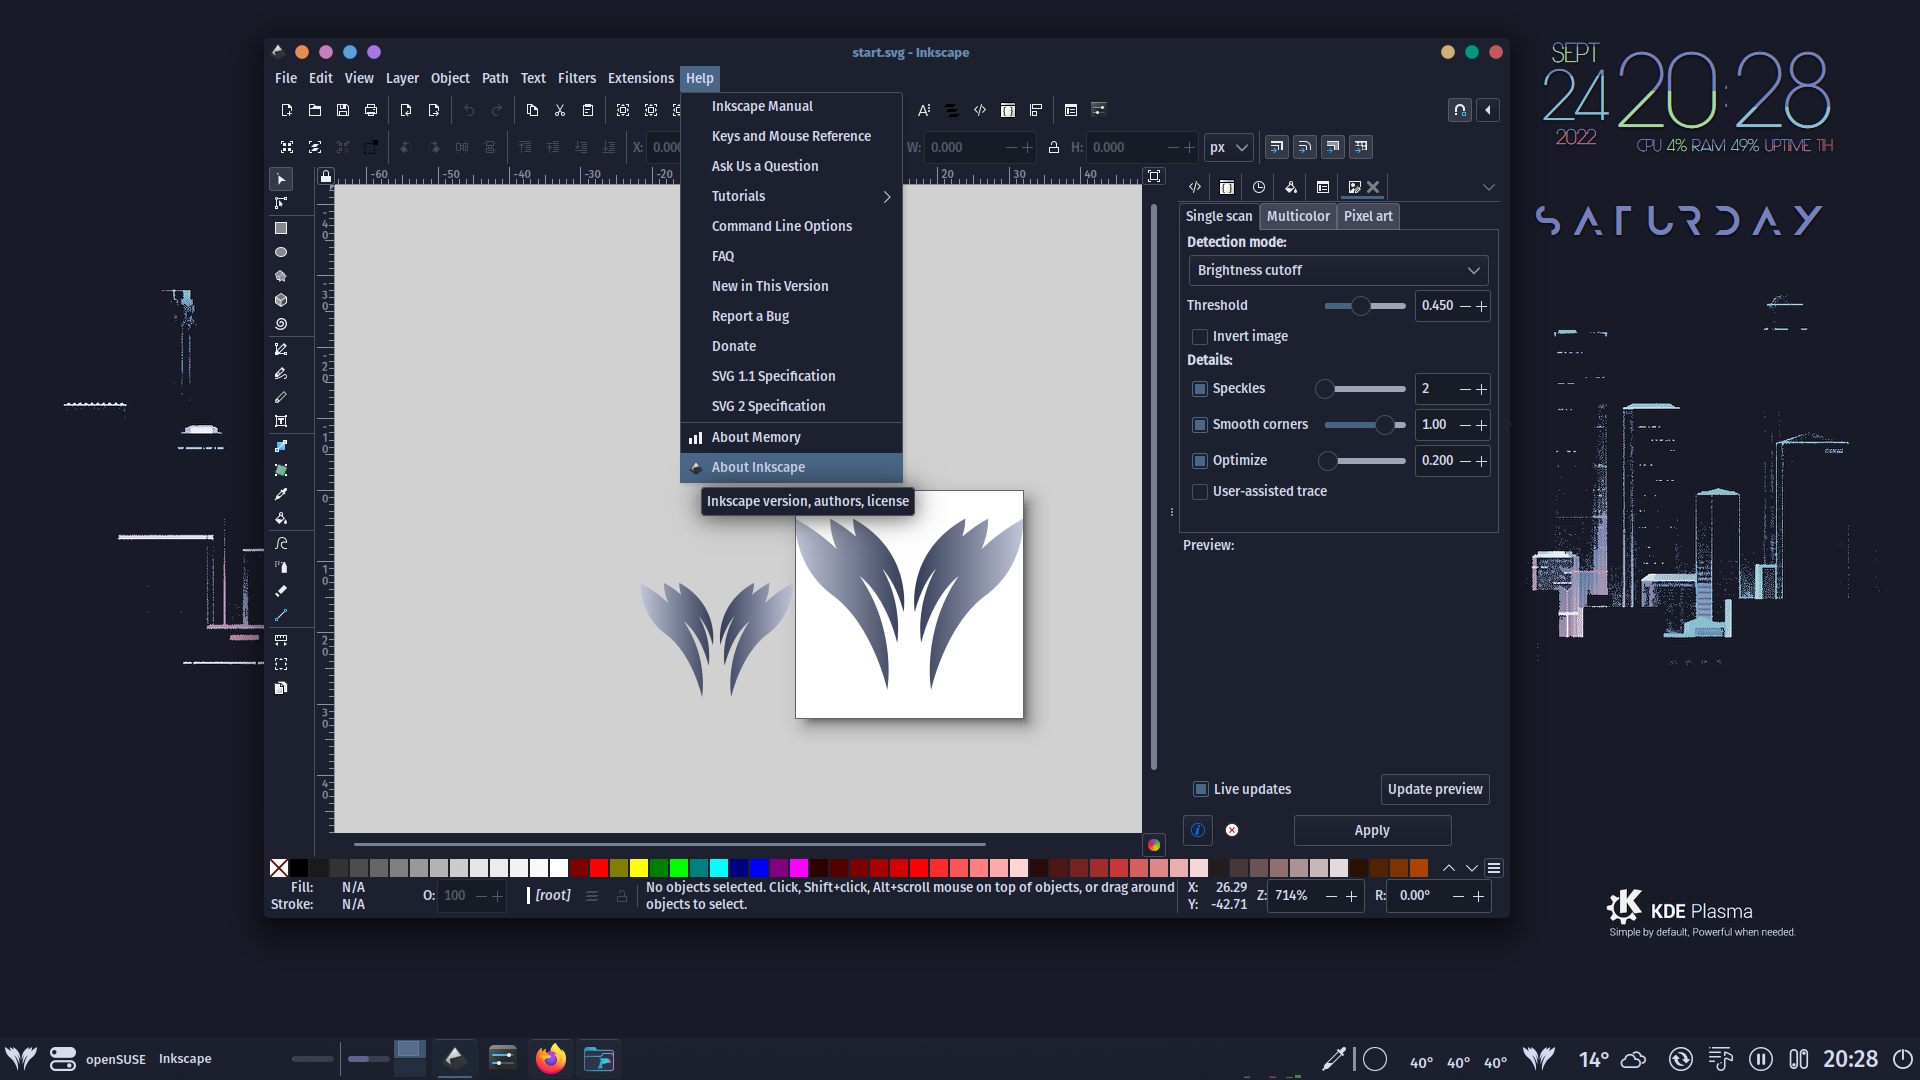Select the Mesh gradient tool
The image size is (1920, 1080).
tap(281, 470)
